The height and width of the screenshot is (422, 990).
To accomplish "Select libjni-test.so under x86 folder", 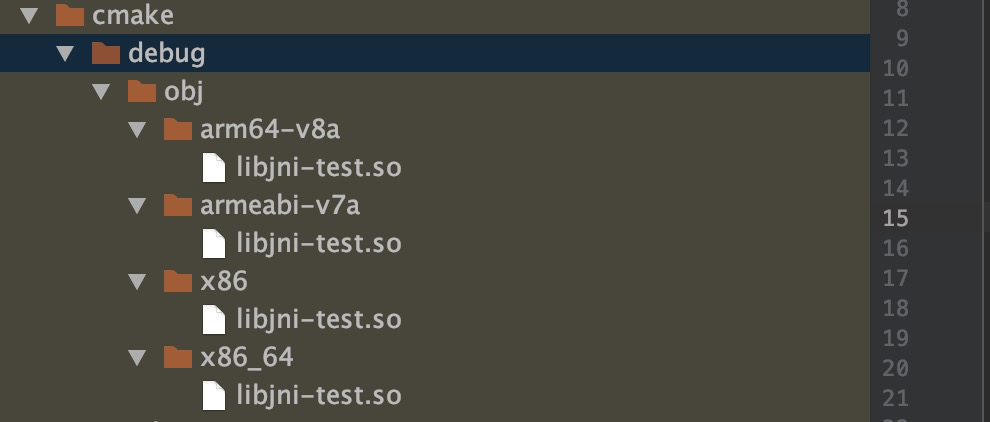I will point(318,319).
